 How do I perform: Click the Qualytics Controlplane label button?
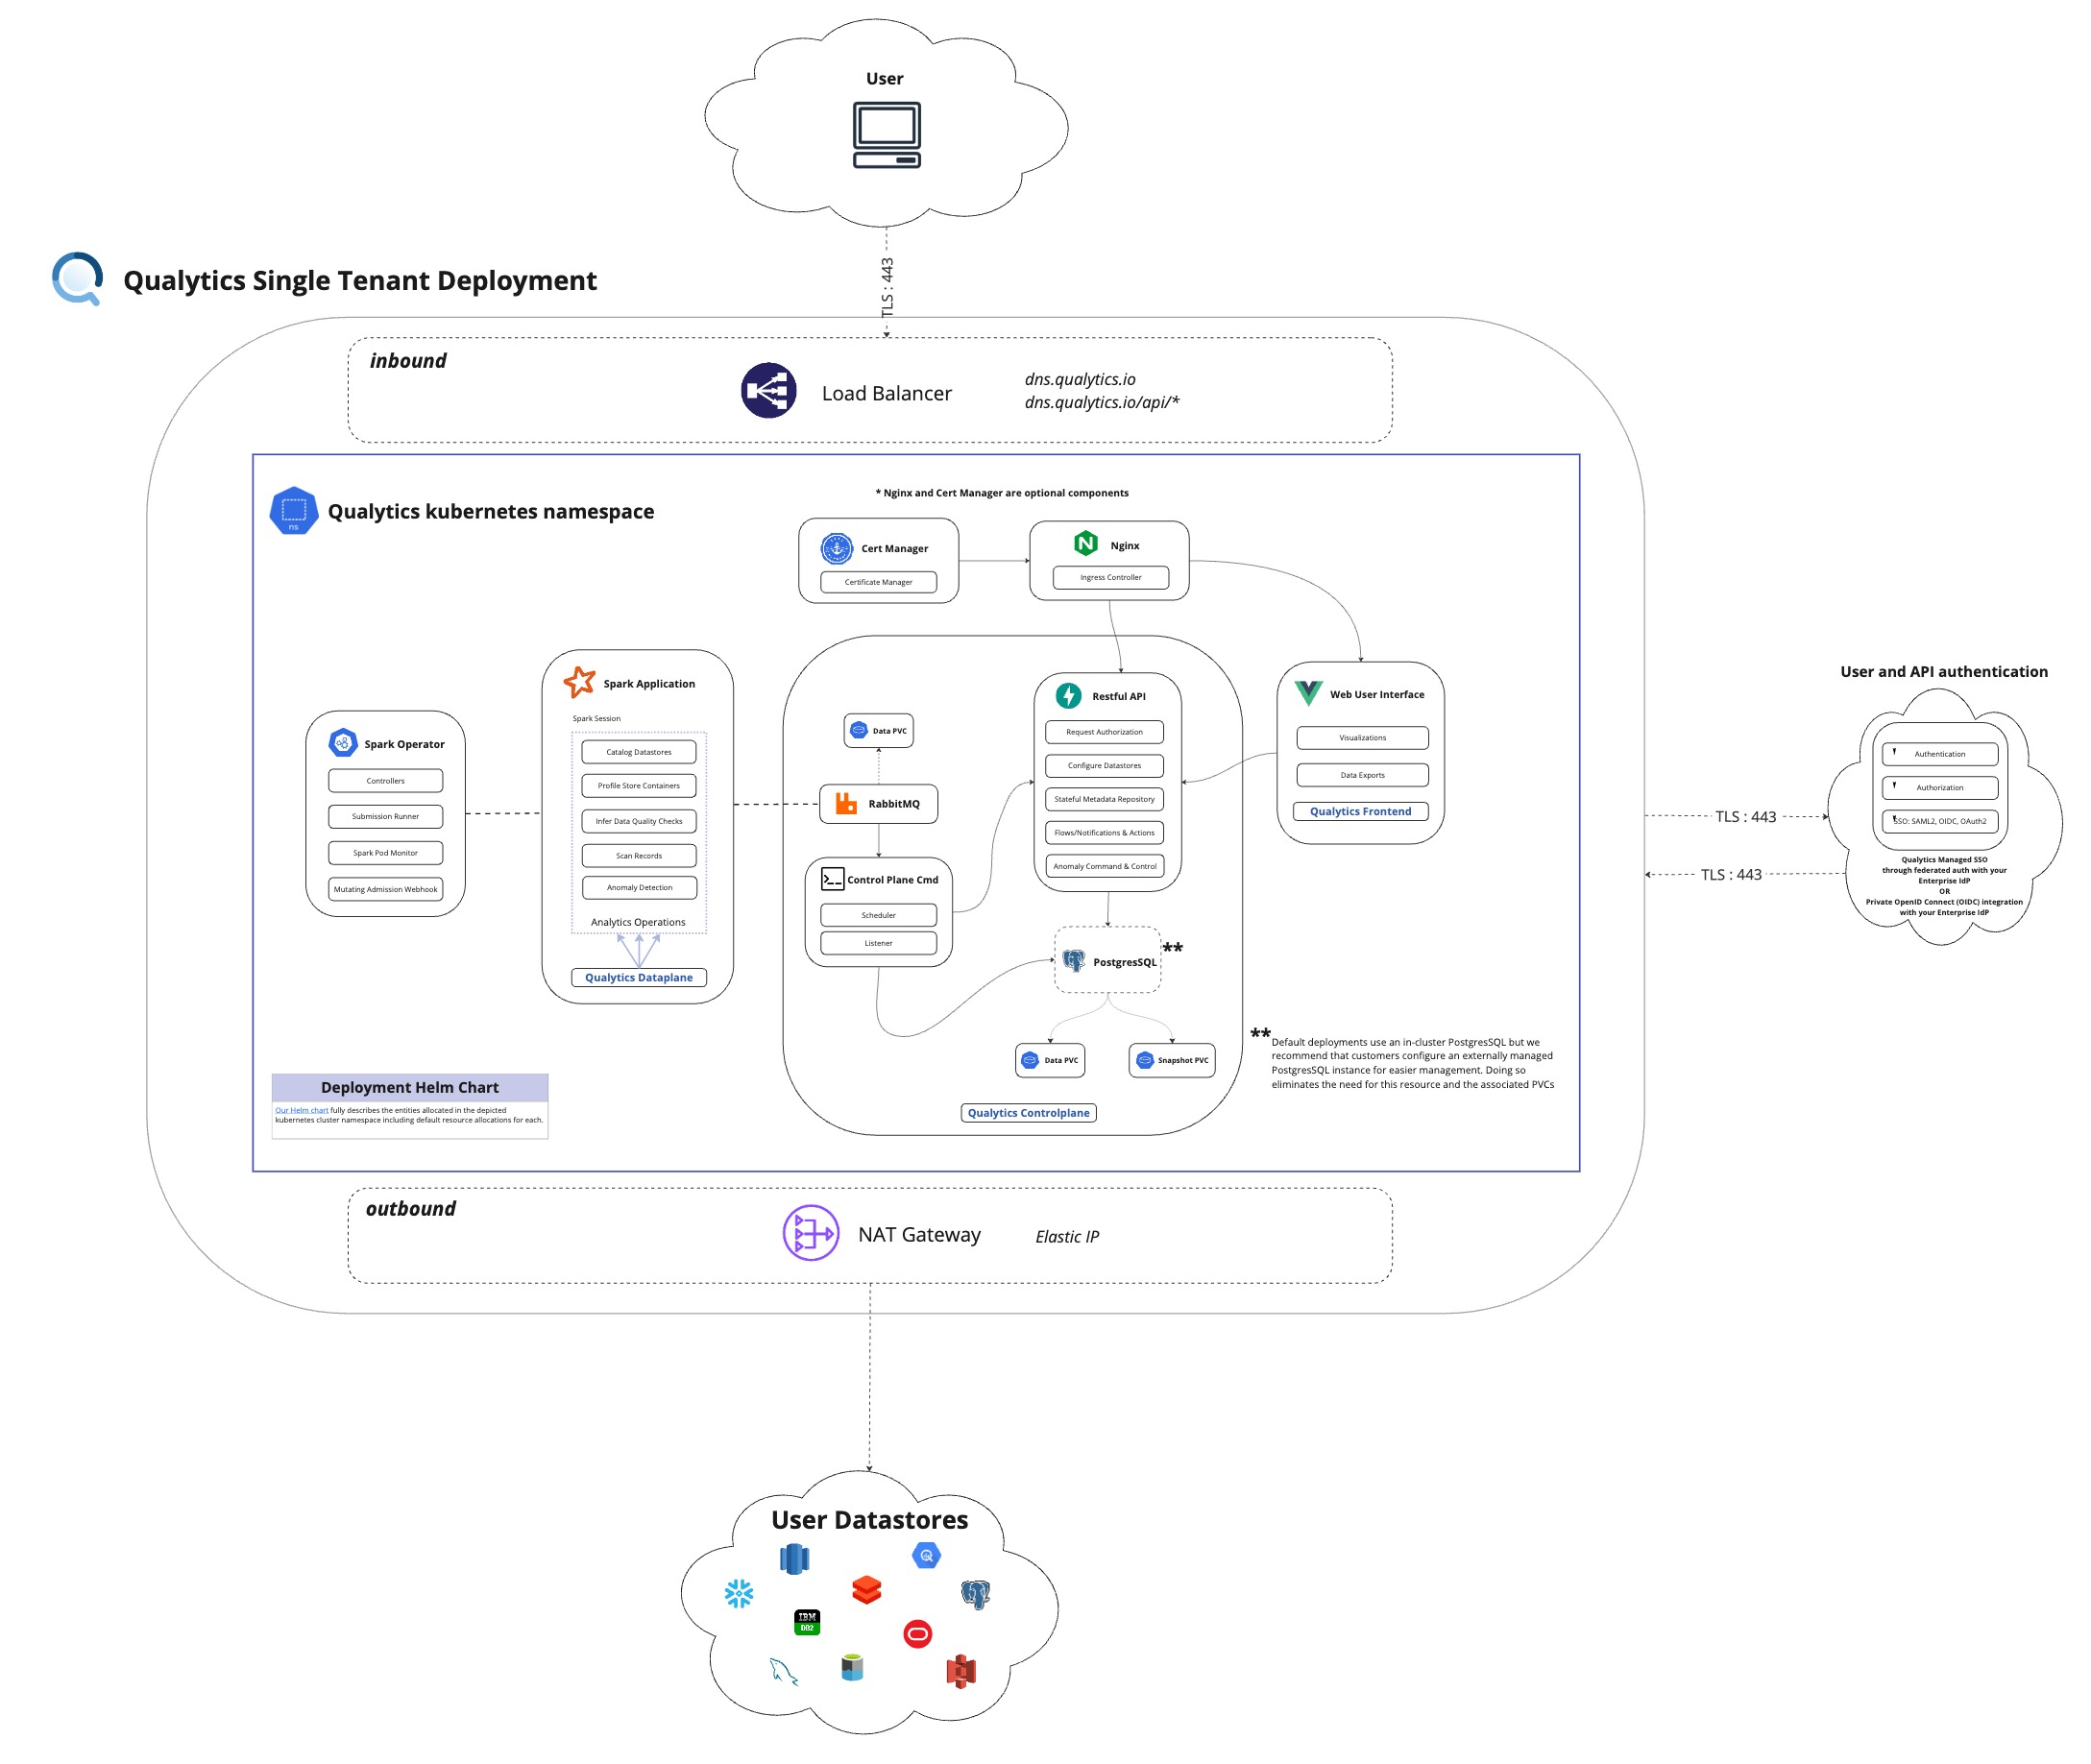(x=1028, y=1112)
